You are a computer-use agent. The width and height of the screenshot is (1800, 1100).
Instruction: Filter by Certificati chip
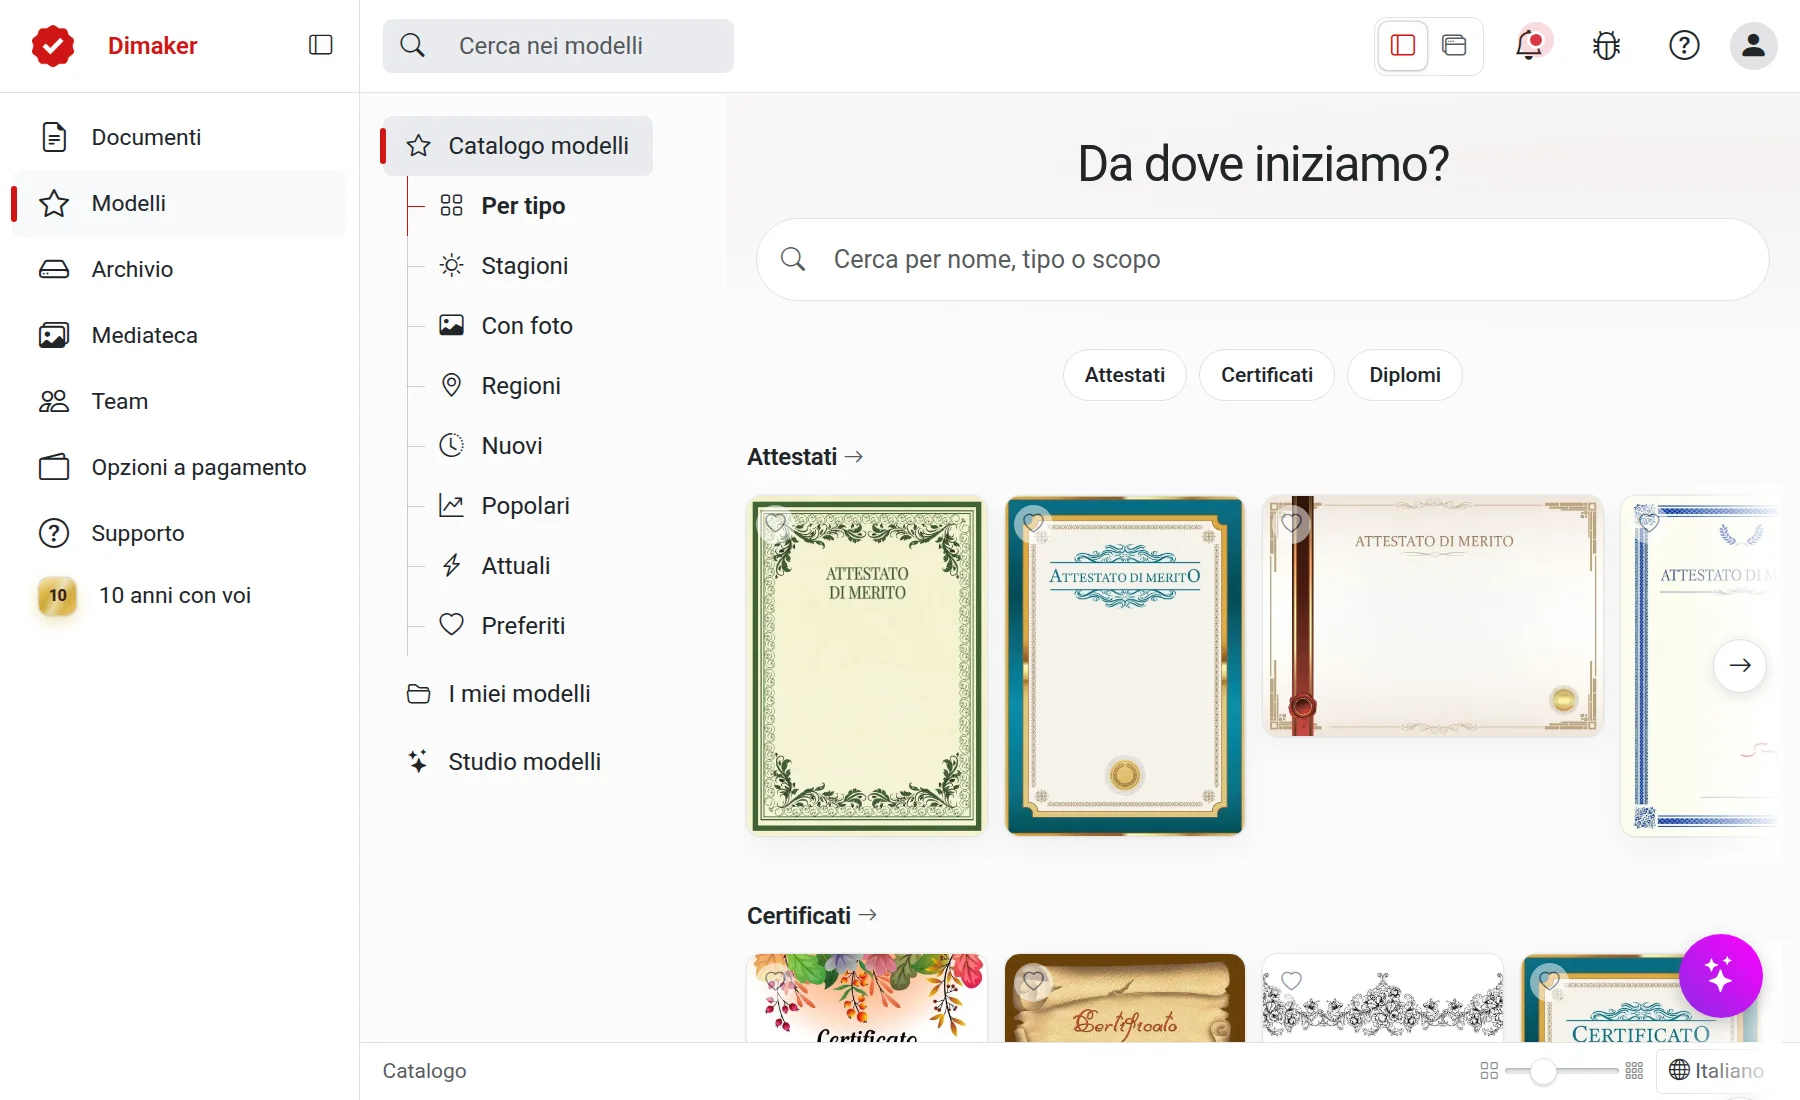pyautogui.click(x=1267, y=375)
